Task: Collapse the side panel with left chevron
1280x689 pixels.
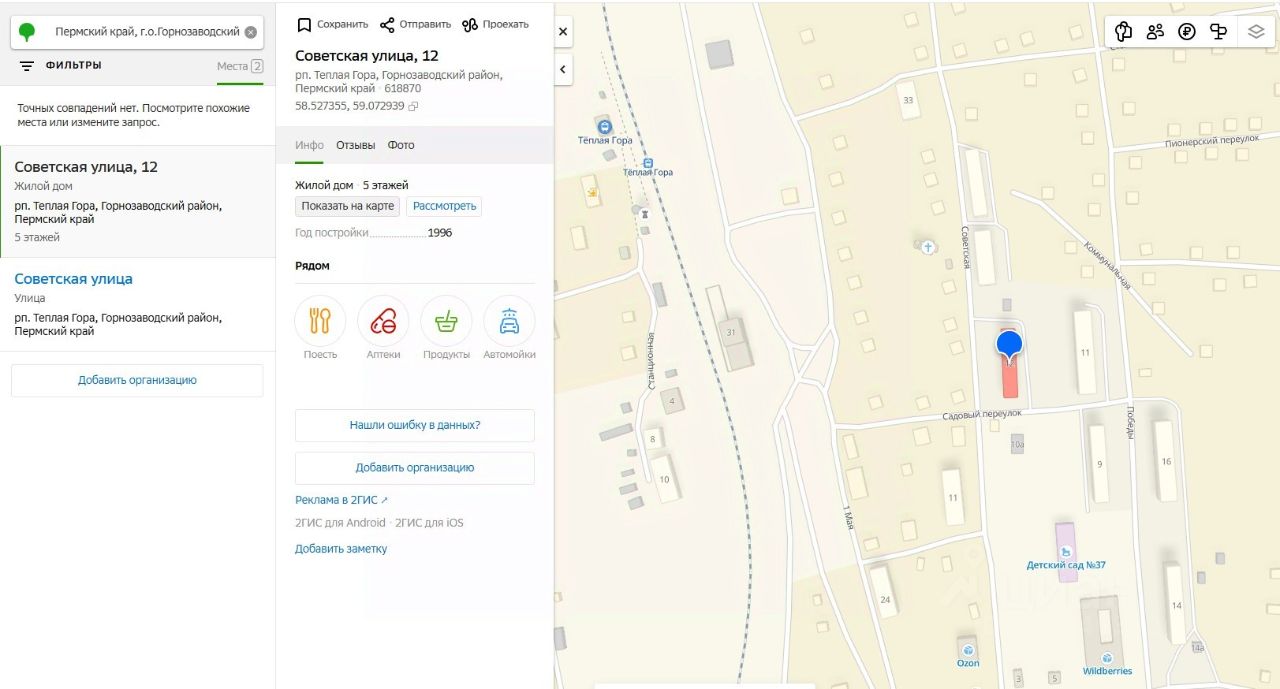Action: [x=563, y=69]
